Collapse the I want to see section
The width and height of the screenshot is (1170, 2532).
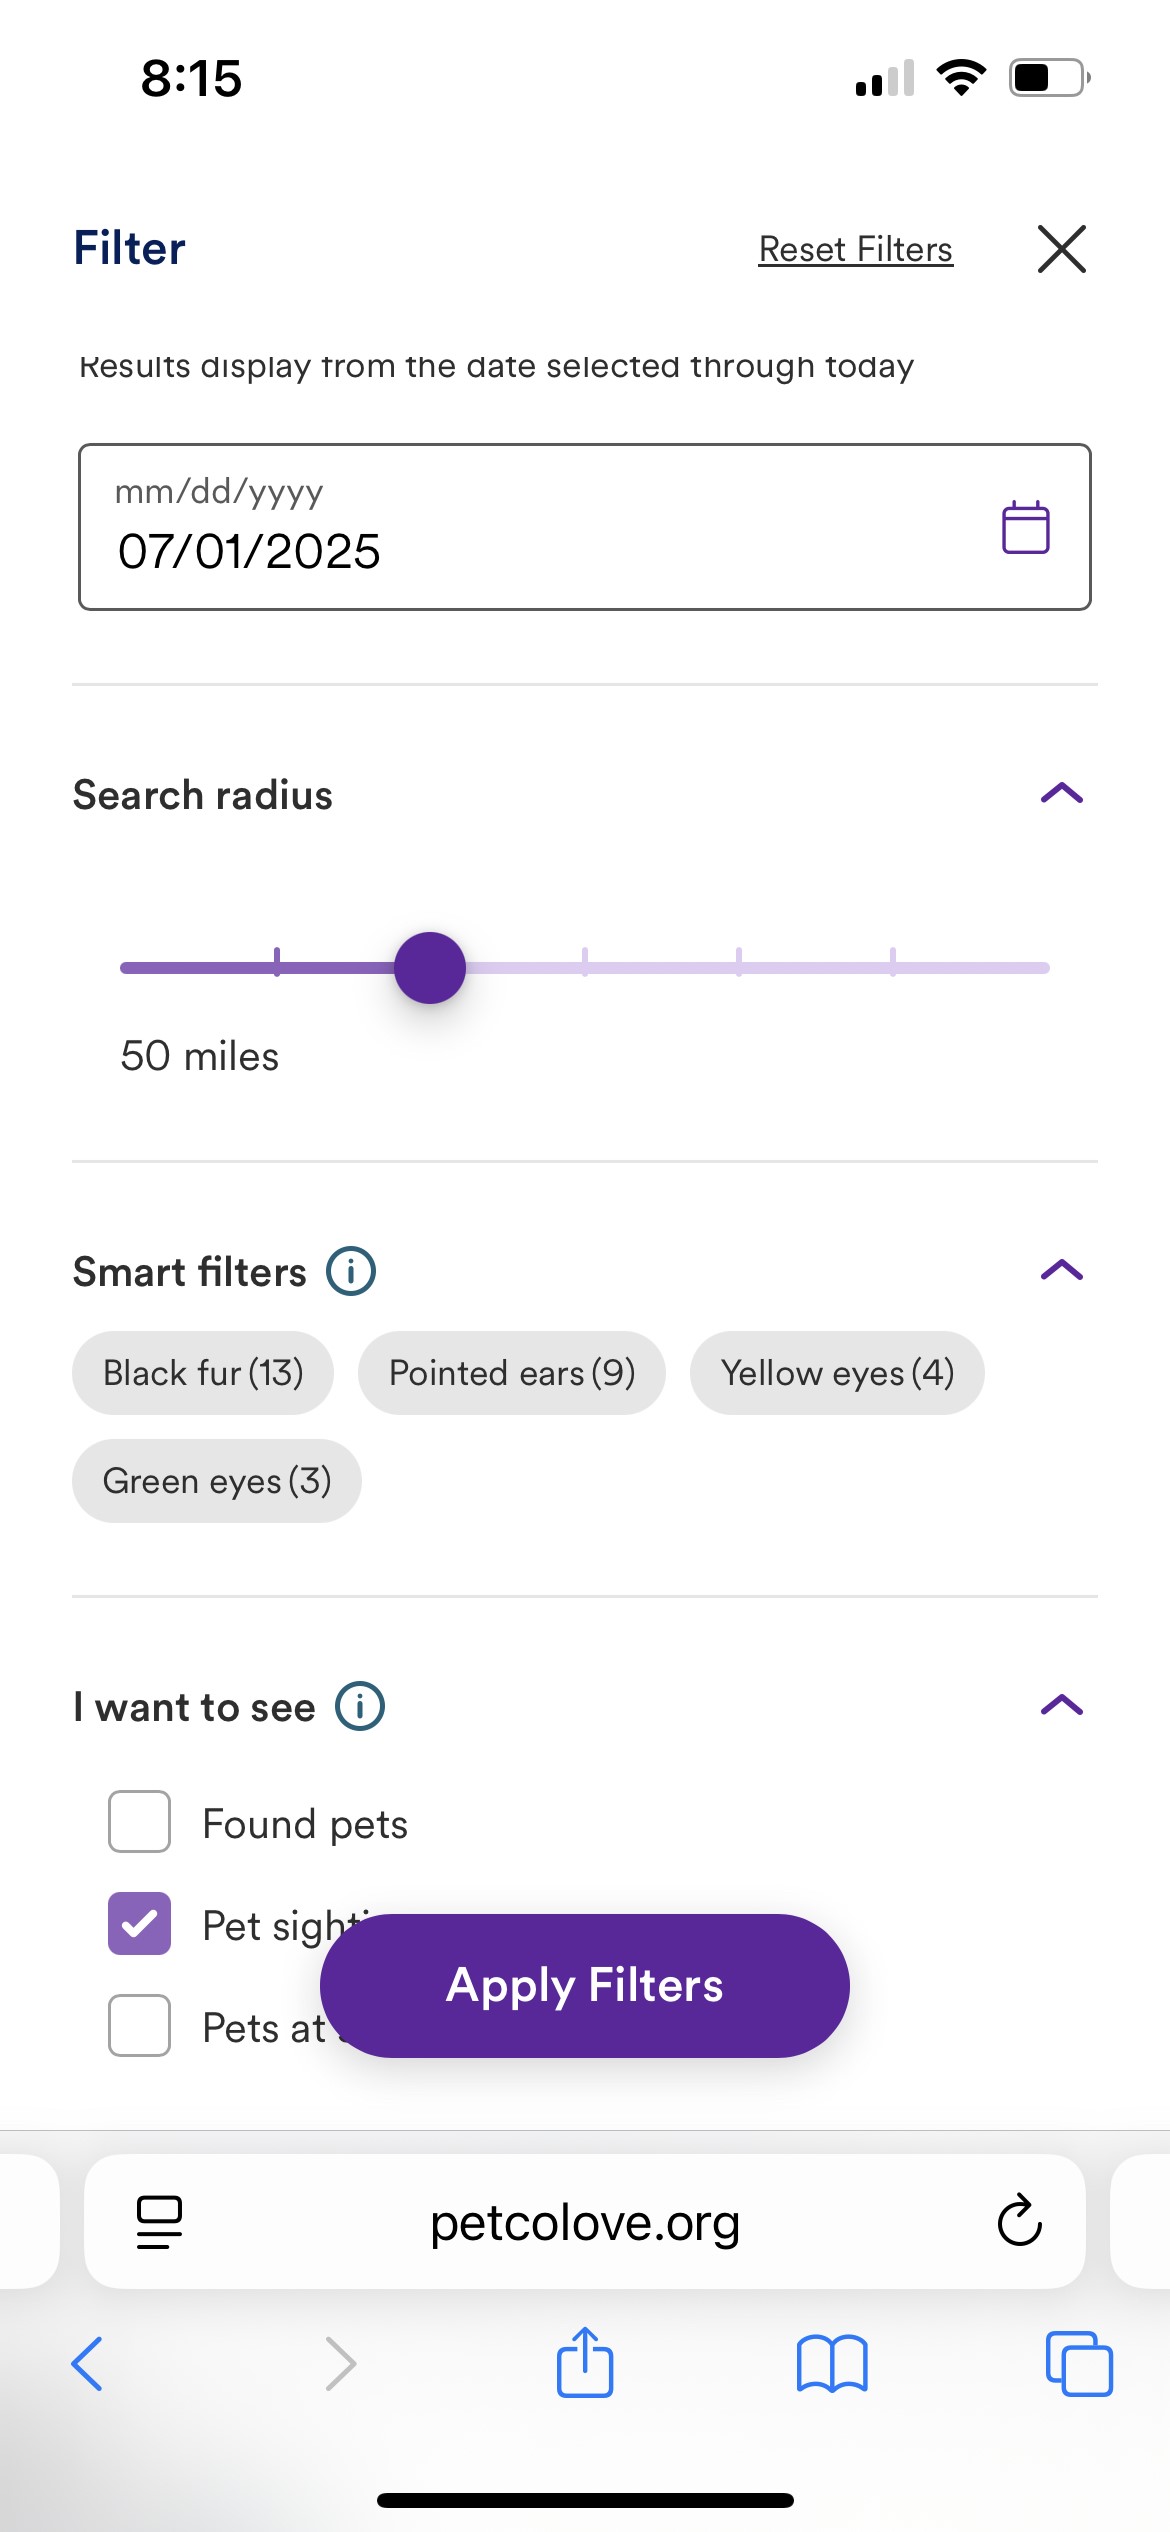coord(1062,1705)
